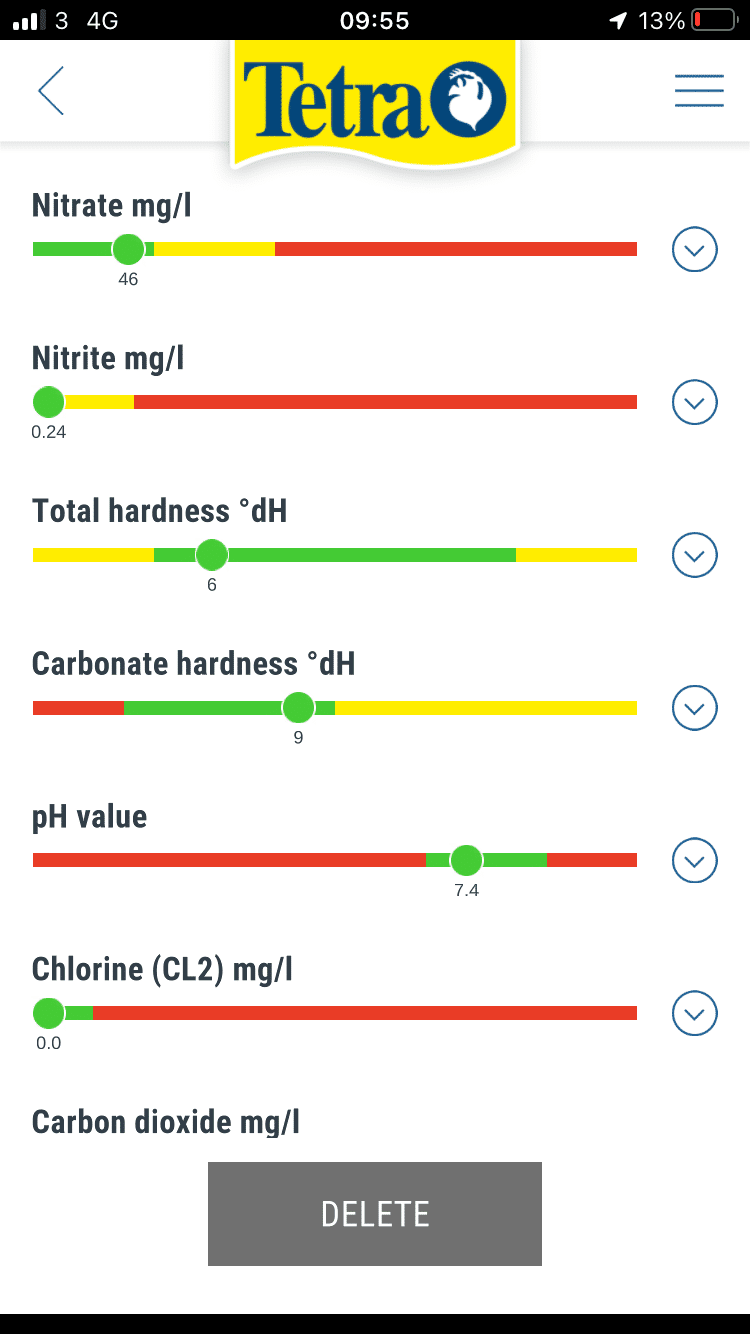
Task: Click the Total hardness slider handle
Action: tap(212, 554)
